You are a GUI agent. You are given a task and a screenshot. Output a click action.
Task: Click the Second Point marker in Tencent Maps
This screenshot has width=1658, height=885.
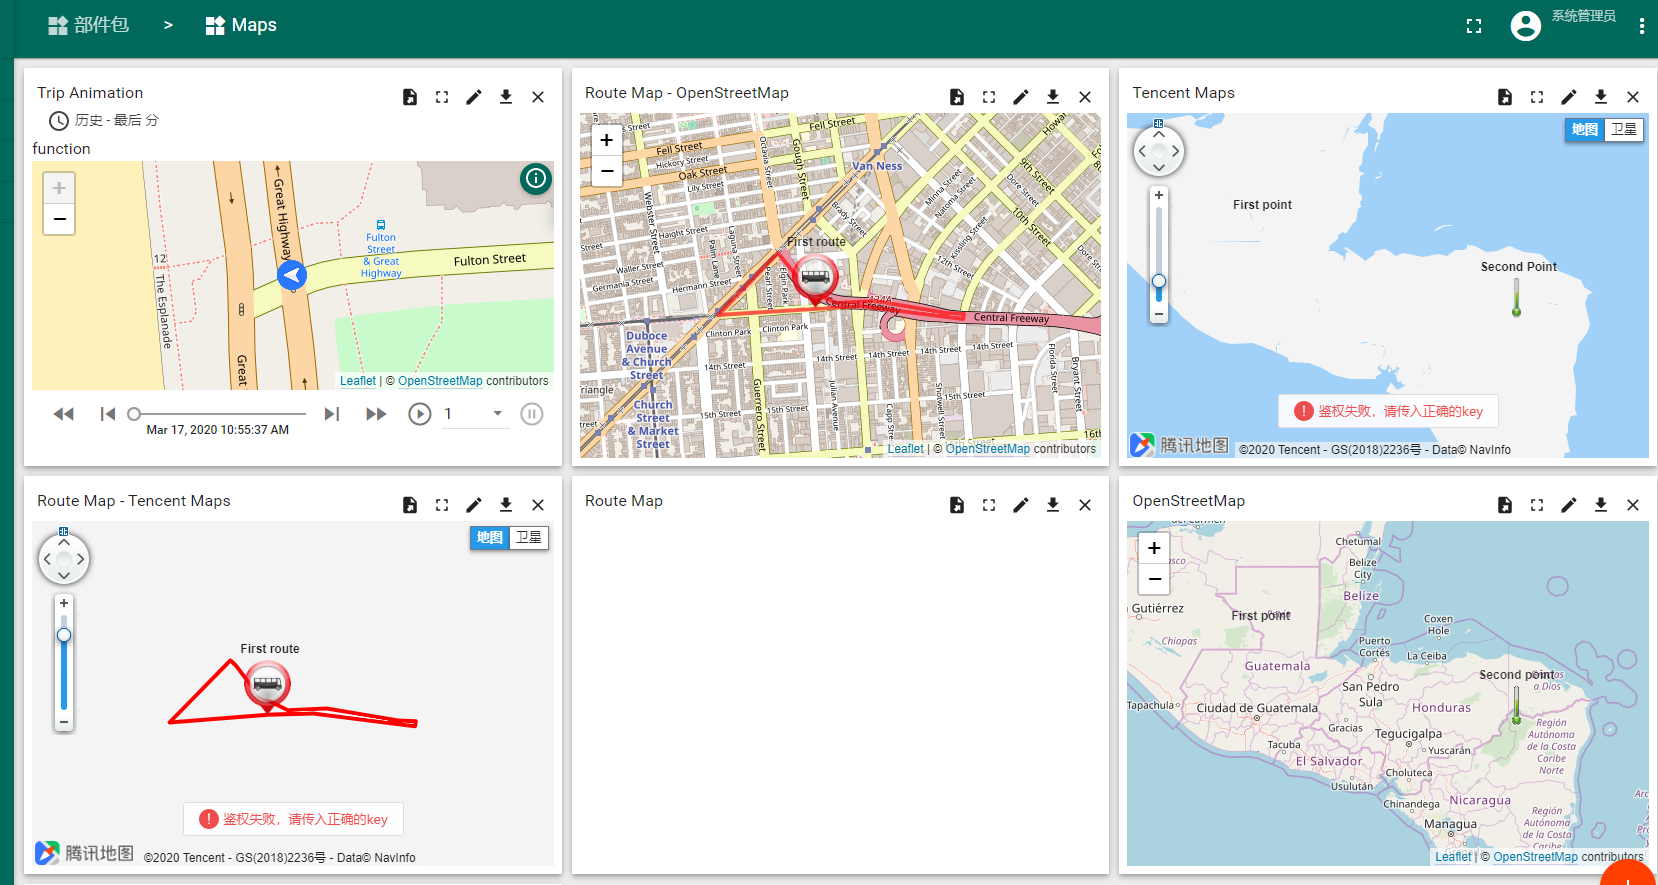click(1516, 297)
